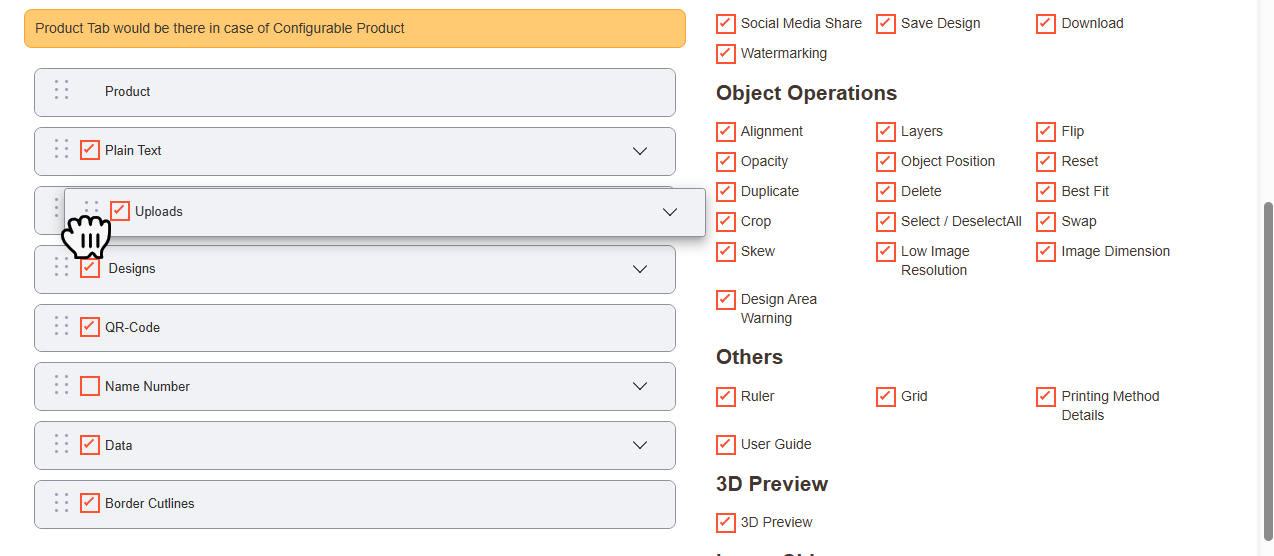Disable the 3D Preview checkbox
The image size is (1274, 556).
tap(726, 522)
